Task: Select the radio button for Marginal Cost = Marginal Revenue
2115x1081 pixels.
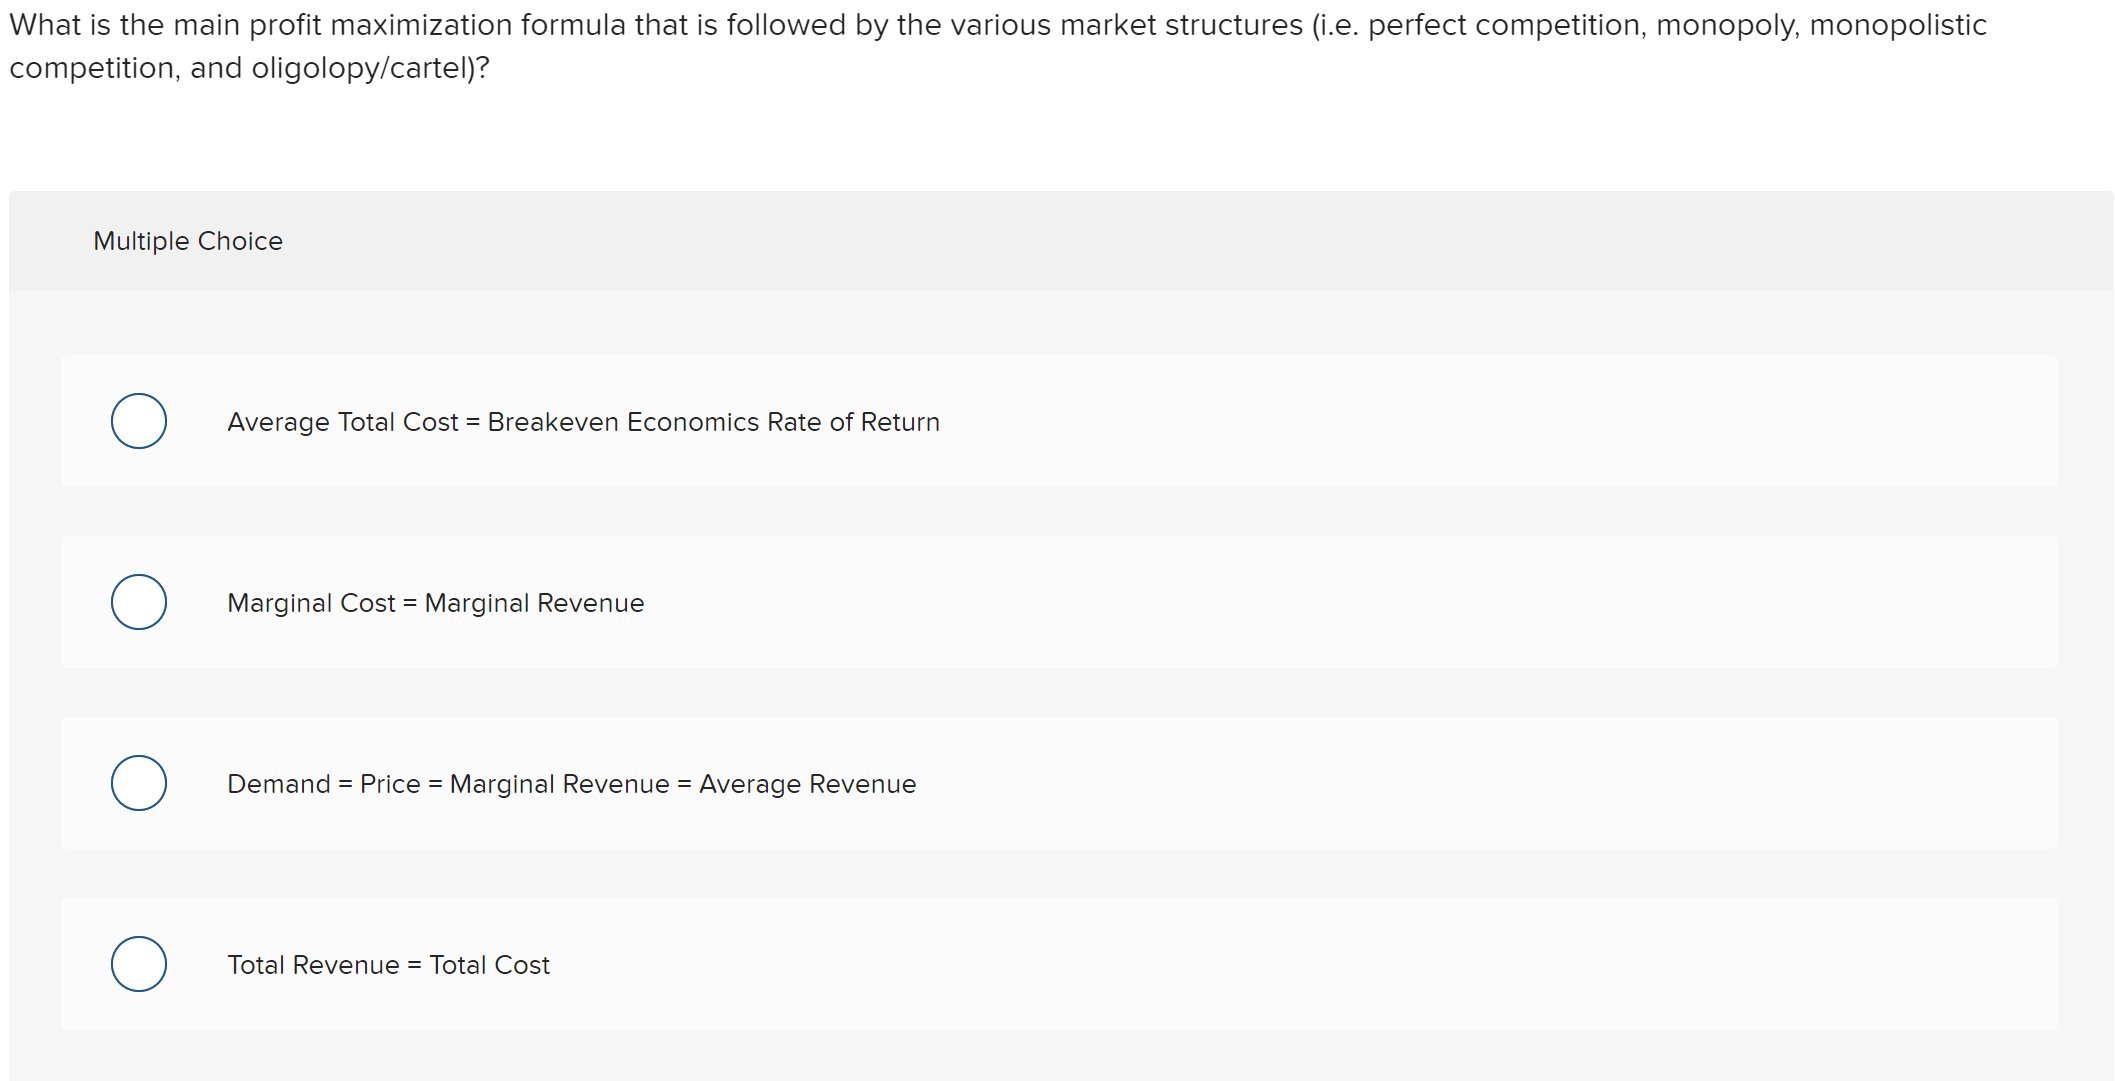Action: [x=138, y=601]
